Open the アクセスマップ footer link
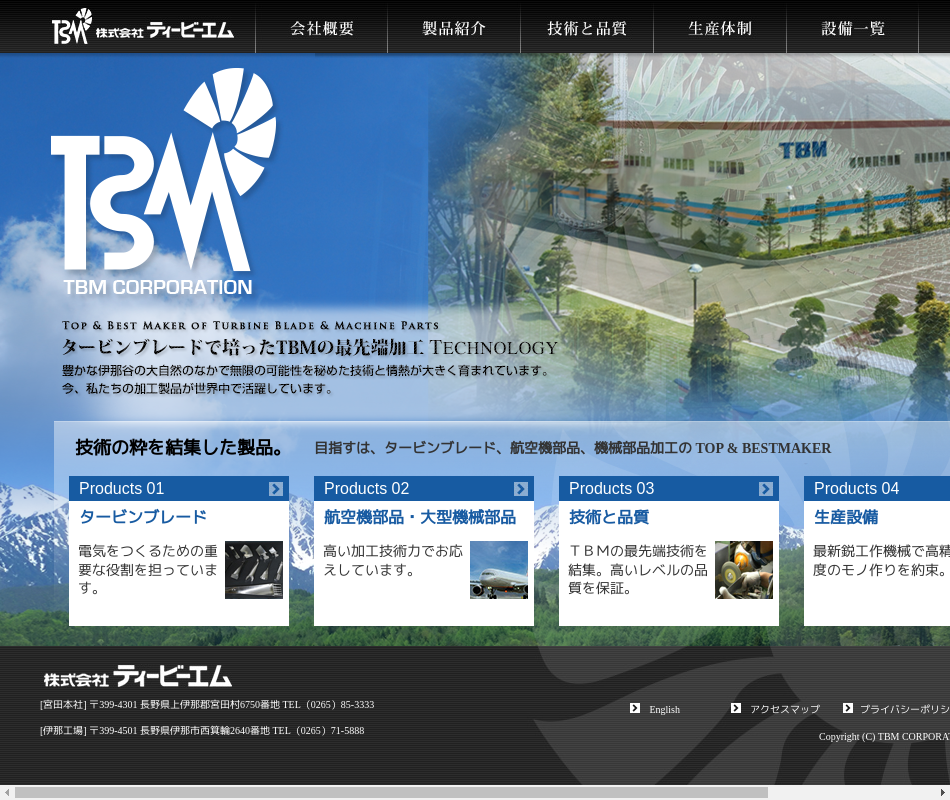 (785, 709)
